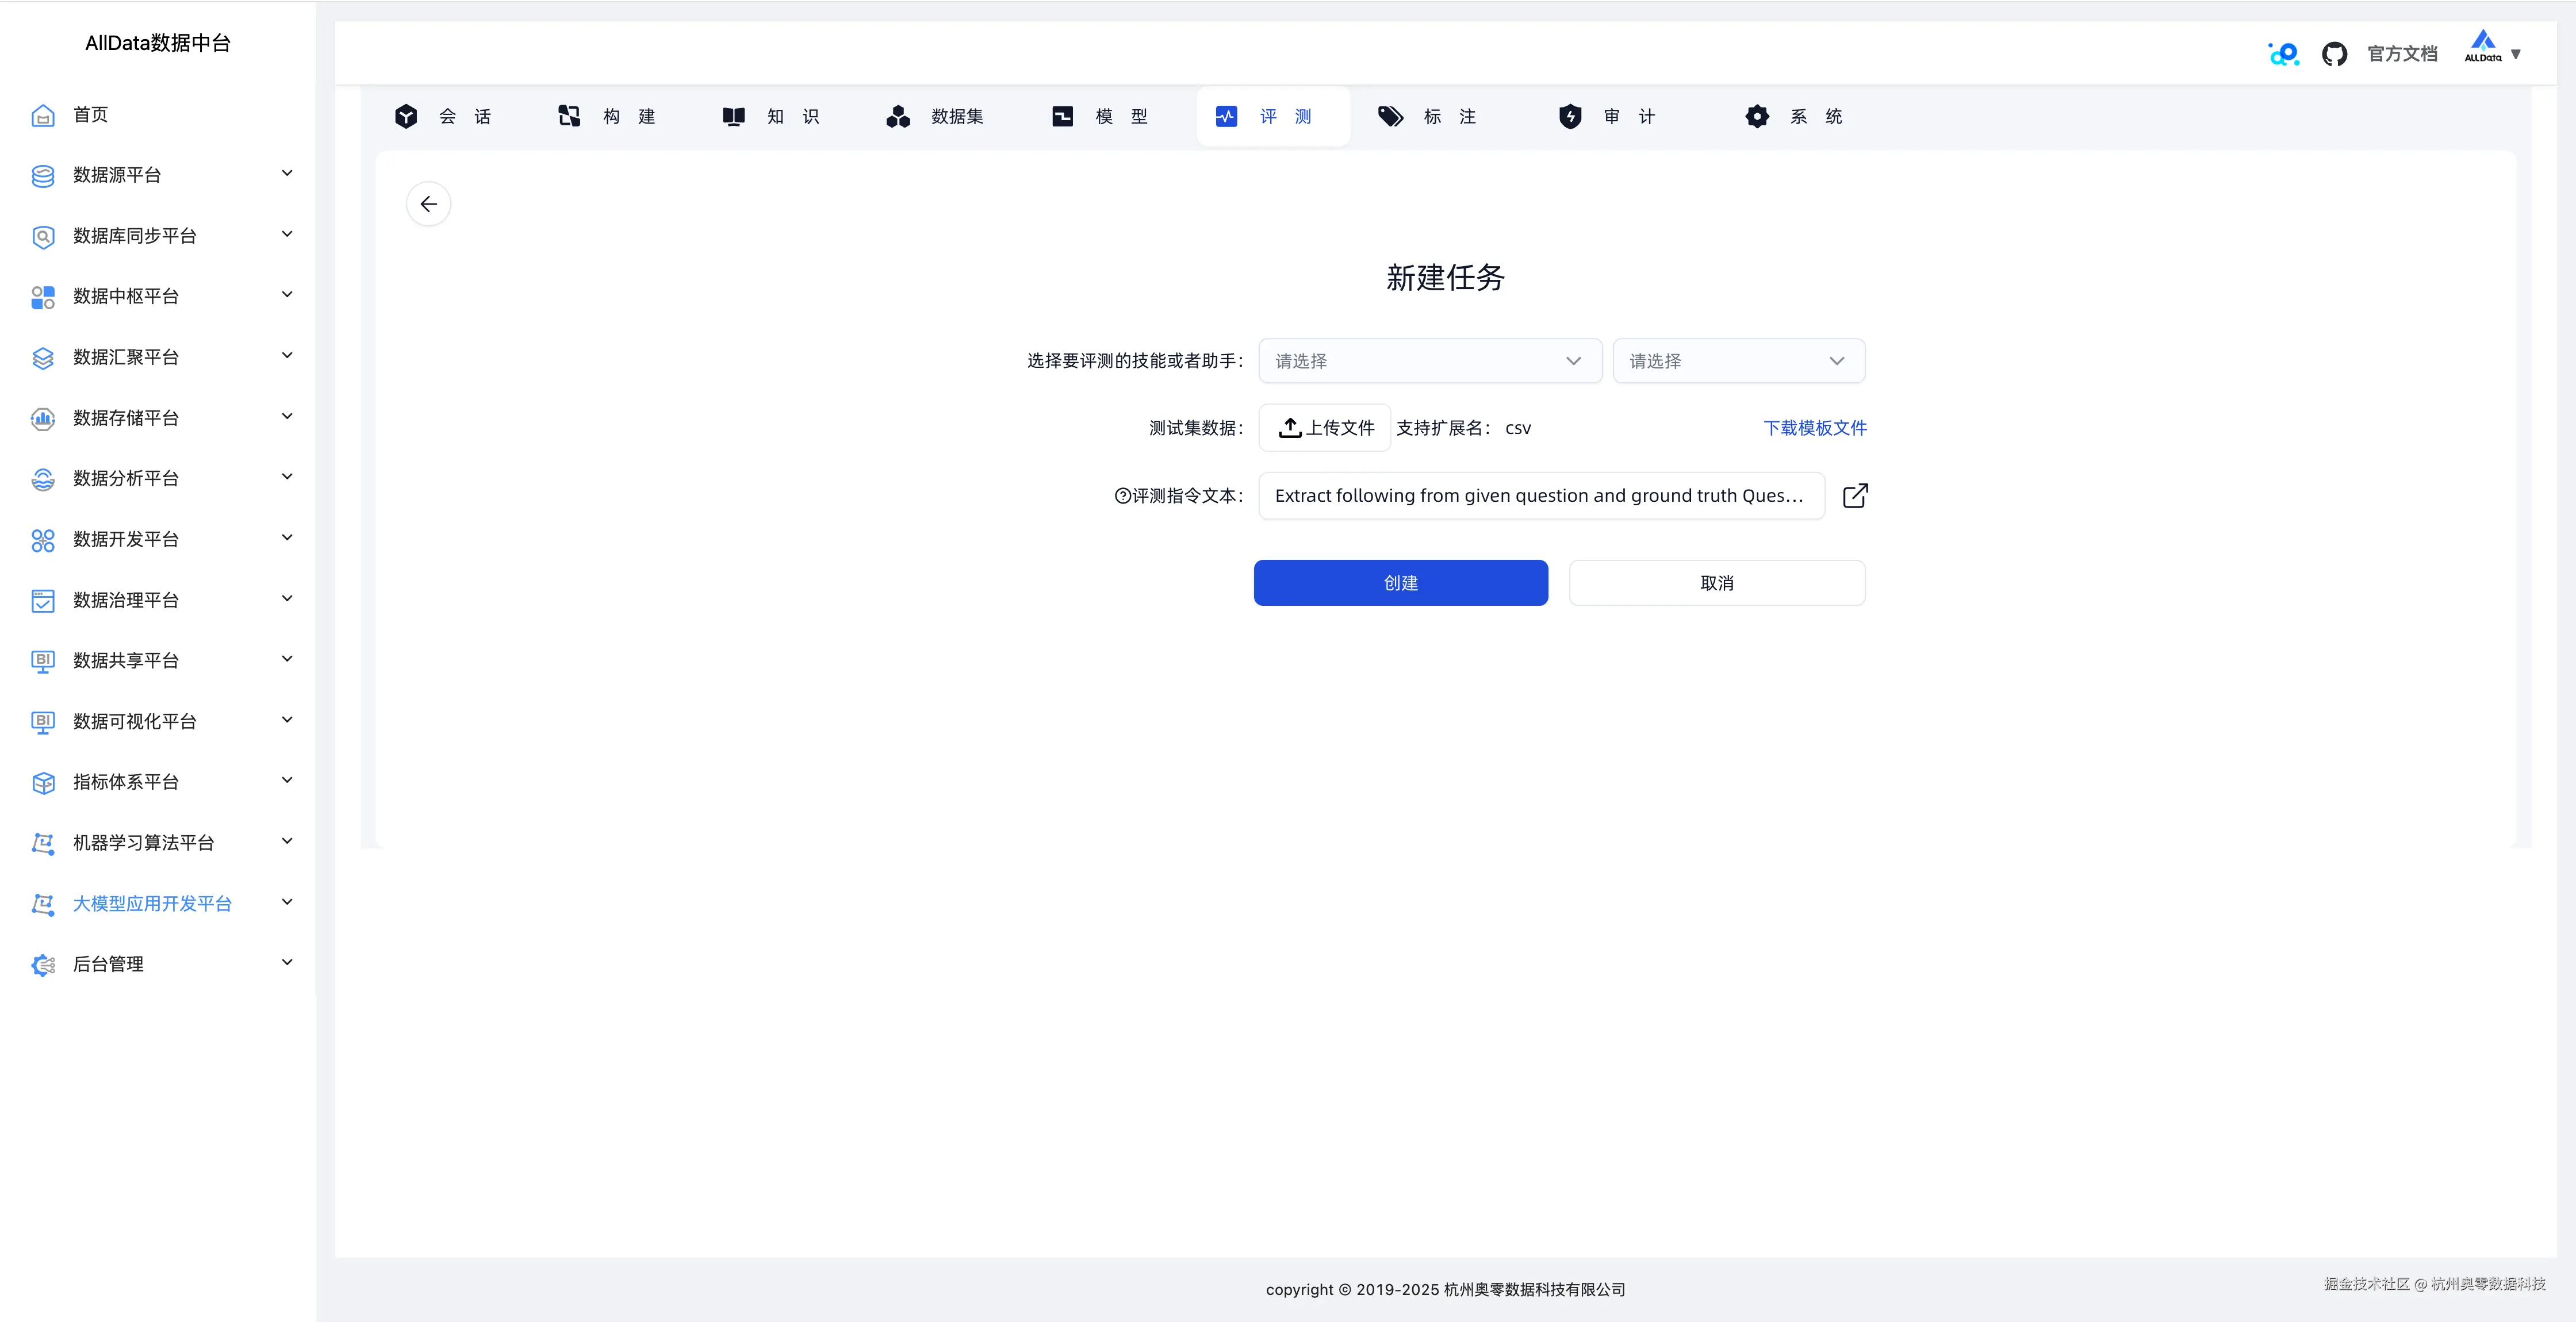Open the first 请选择 skill dropdown
The height and width of the screenshot is (1322, 2576).
point(1429,360)
